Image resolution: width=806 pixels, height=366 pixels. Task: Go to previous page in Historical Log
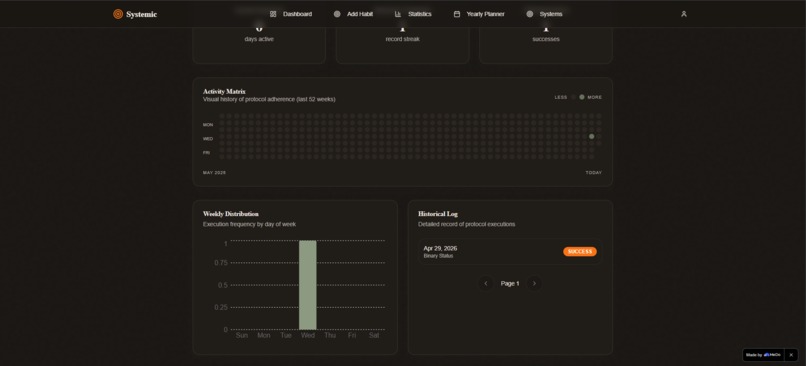point(486,284)
